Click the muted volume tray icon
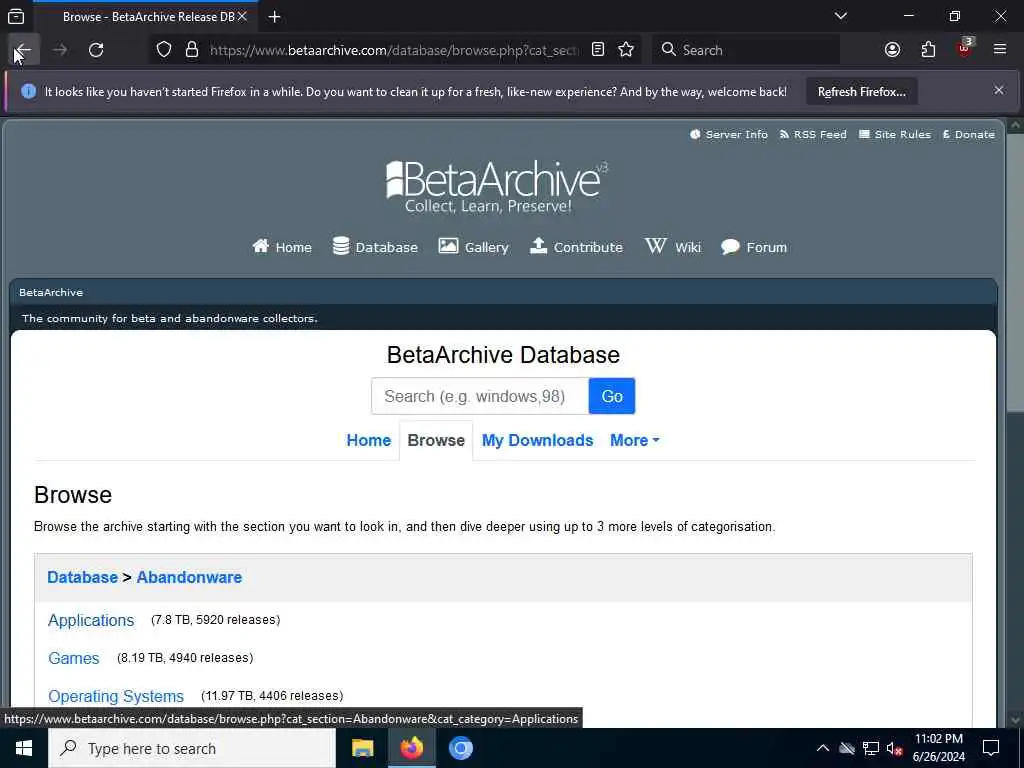This screenshot has width=1024, height=768. pos(894,748)
